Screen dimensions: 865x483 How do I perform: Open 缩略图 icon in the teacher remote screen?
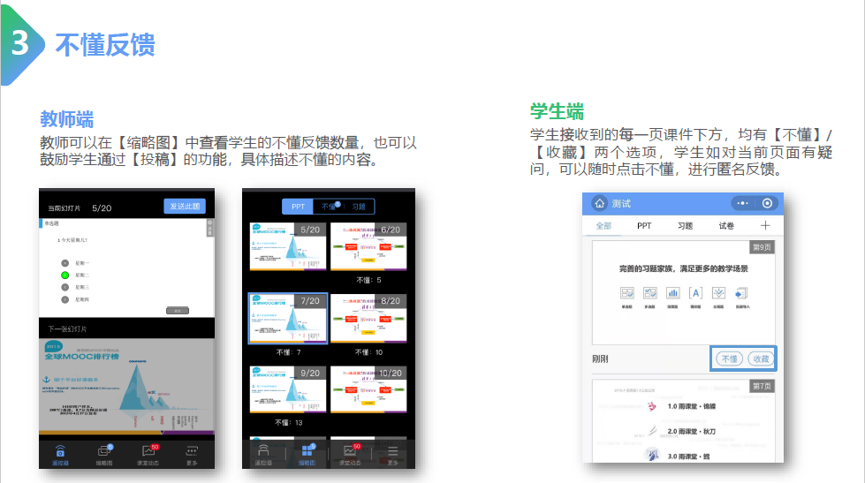click(104, 452)
